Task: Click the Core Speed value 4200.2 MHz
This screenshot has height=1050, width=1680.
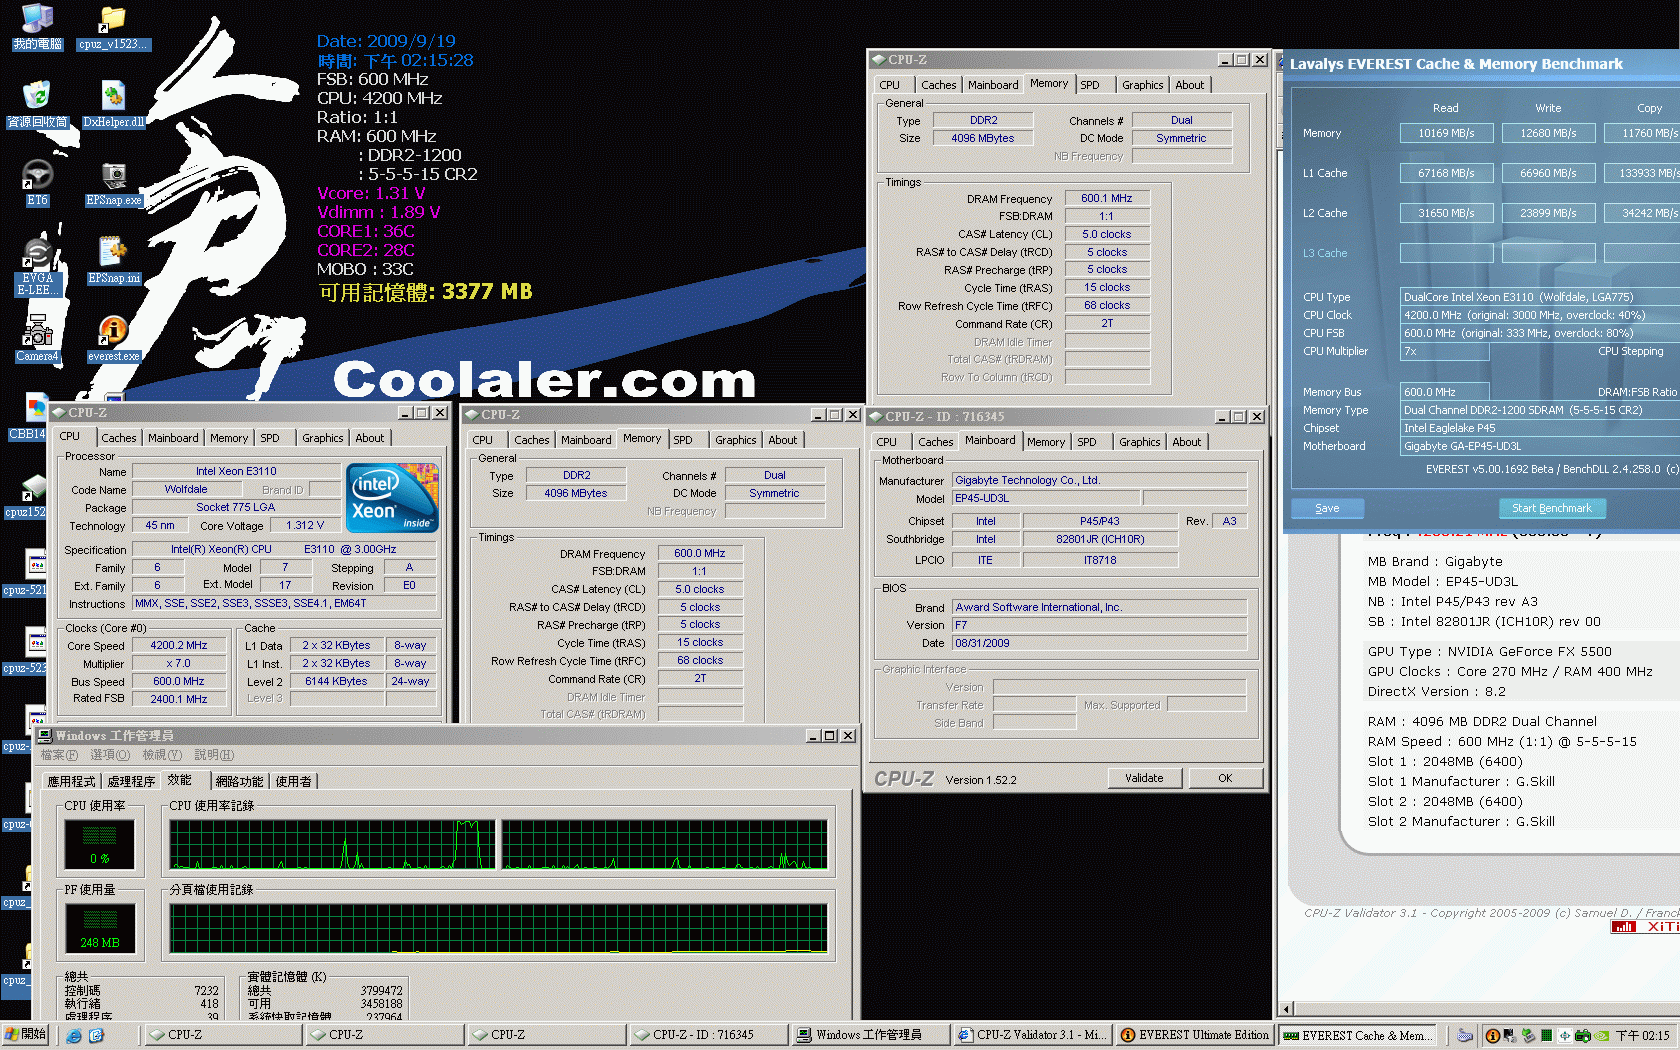Action: pyautogui.click(x=179, y=646)
